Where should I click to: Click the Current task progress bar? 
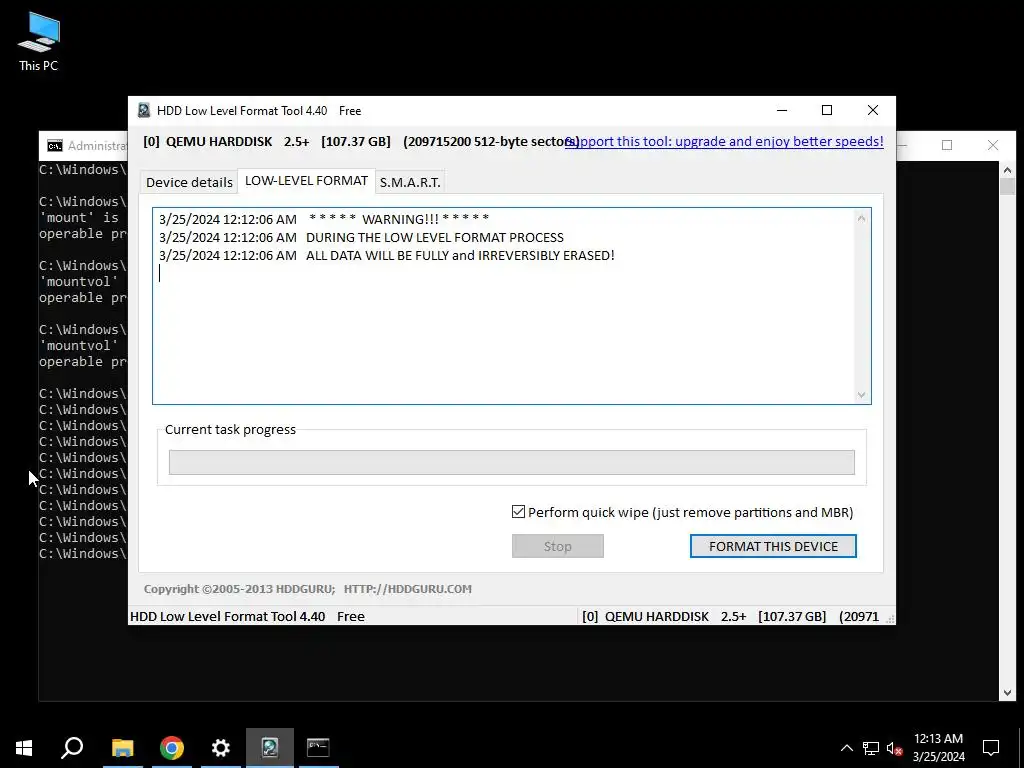pos(511,462)
